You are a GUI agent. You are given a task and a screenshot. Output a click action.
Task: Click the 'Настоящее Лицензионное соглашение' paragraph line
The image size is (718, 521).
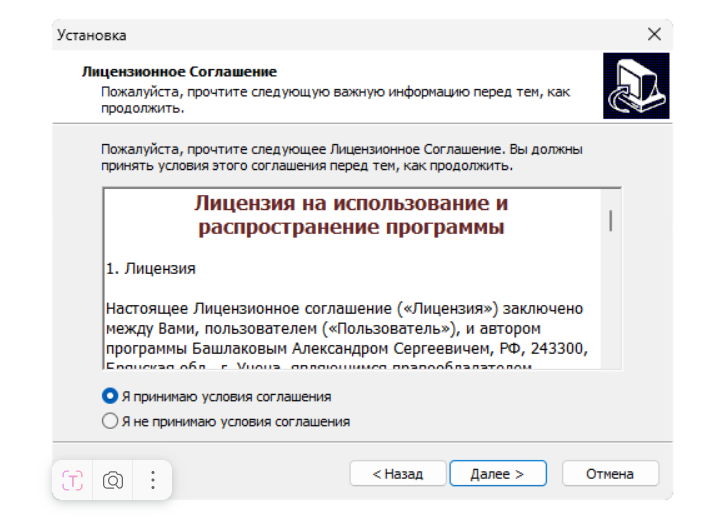(344, 309)
